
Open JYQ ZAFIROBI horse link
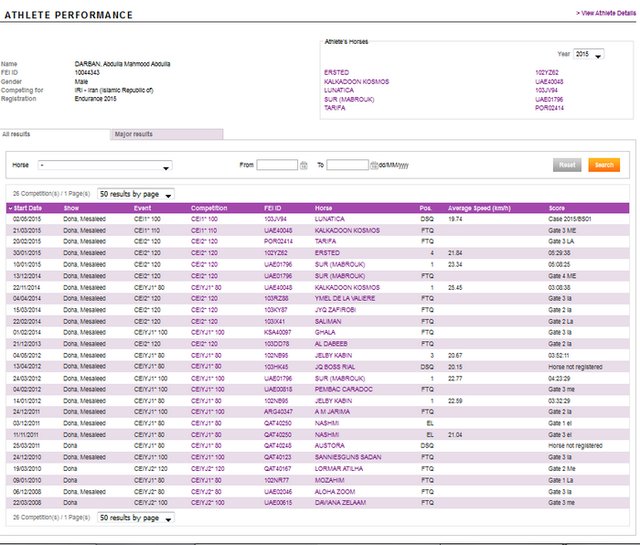point(335,310)
